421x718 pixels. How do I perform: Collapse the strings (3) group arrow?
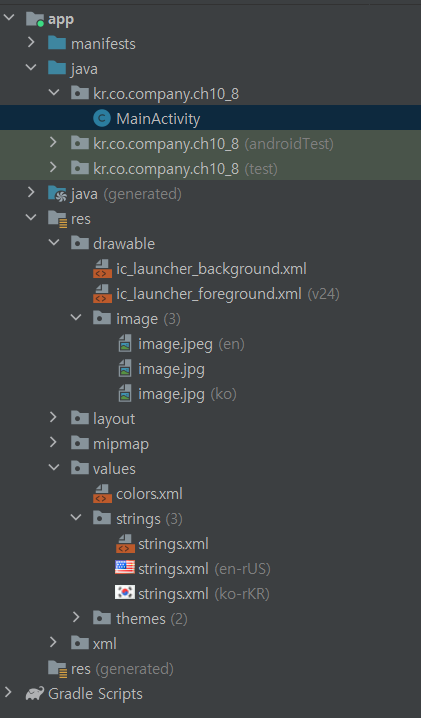pos(76,518)
